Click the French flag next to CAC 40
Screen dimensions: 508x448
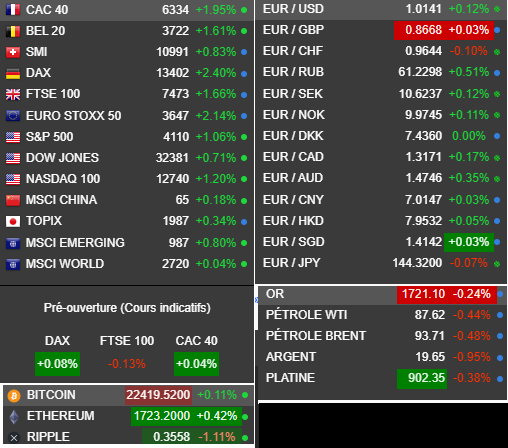point(13,10)
